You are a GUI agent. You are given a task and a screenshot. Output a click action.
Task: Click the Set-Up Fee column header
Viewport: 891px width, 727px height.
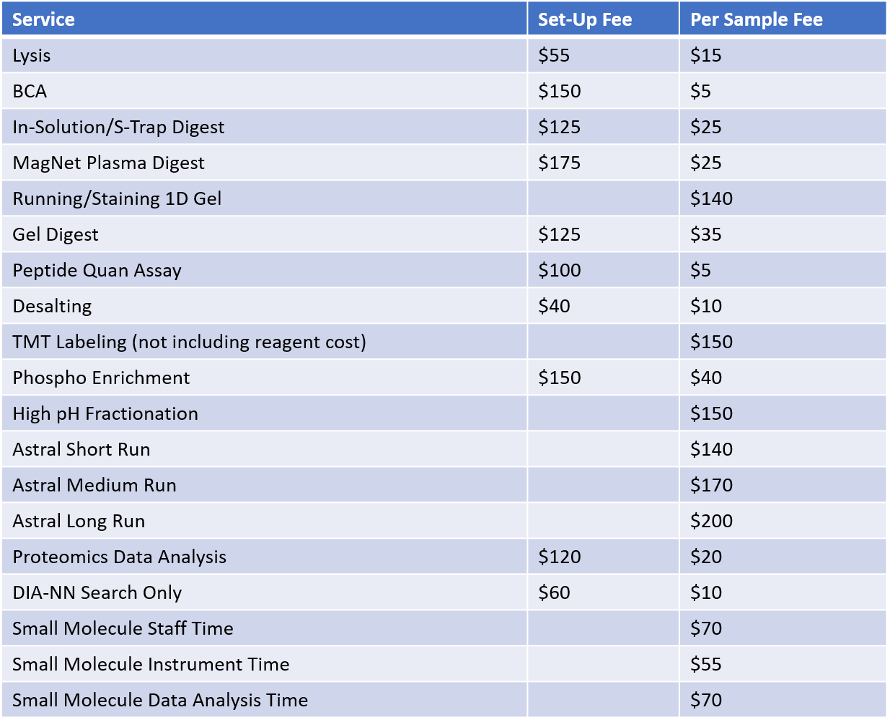pyautogui.click(x=585, y=19)
